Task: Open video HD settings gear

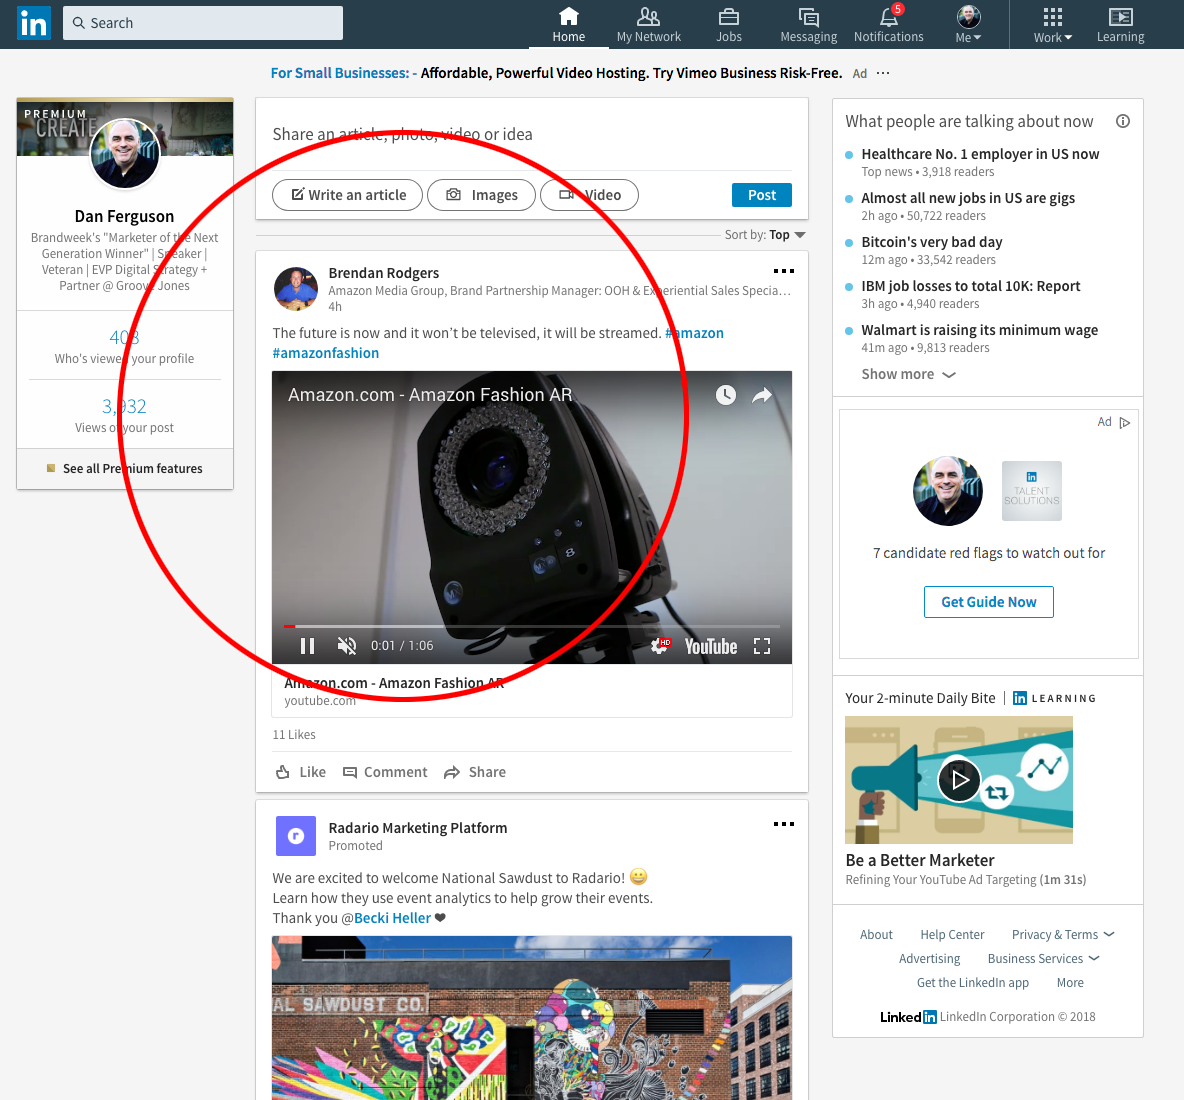Action: (660, 646)
